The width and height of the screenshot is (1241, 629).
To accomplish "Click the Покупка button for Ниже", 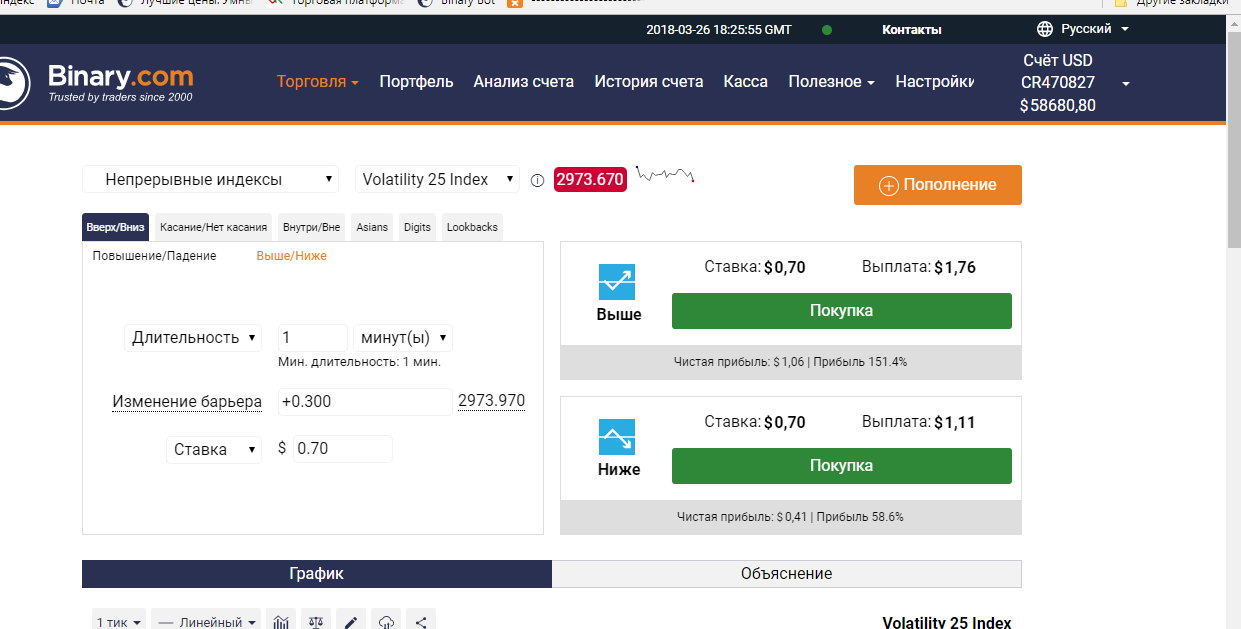I will pyautogui.click(x=841, y=466).
